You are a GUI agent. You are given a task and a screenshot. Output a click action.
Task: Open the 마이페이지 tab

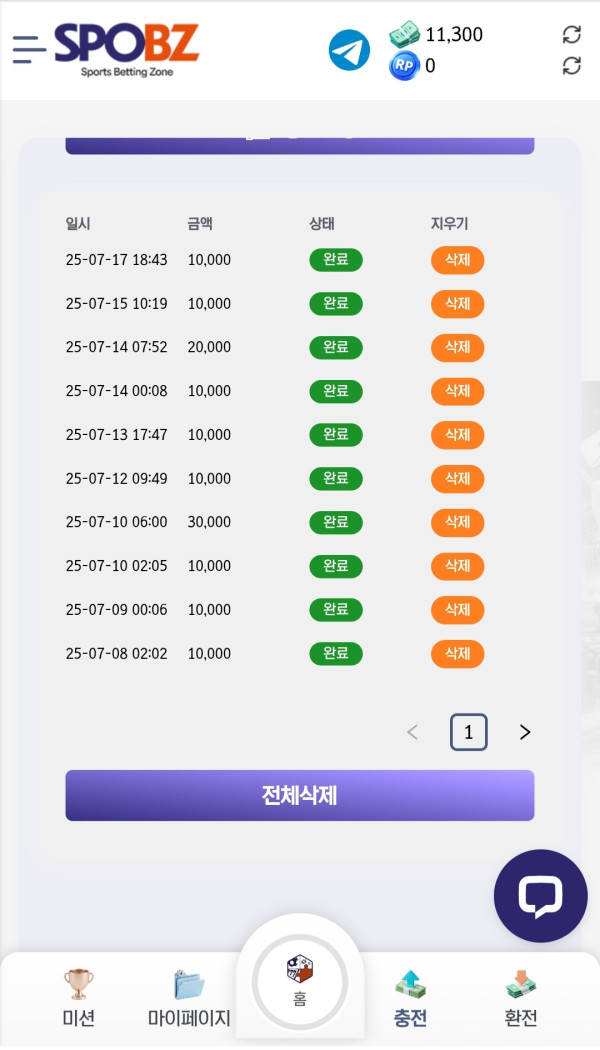pyautogui.click(x=189, y=998)
